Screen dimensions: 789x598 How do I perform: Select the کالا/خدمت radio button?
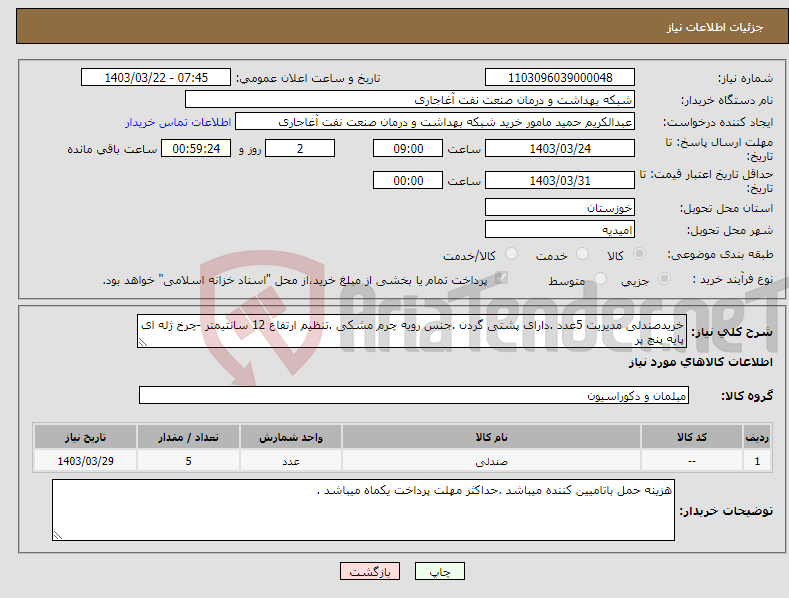[x=511, y=254]
